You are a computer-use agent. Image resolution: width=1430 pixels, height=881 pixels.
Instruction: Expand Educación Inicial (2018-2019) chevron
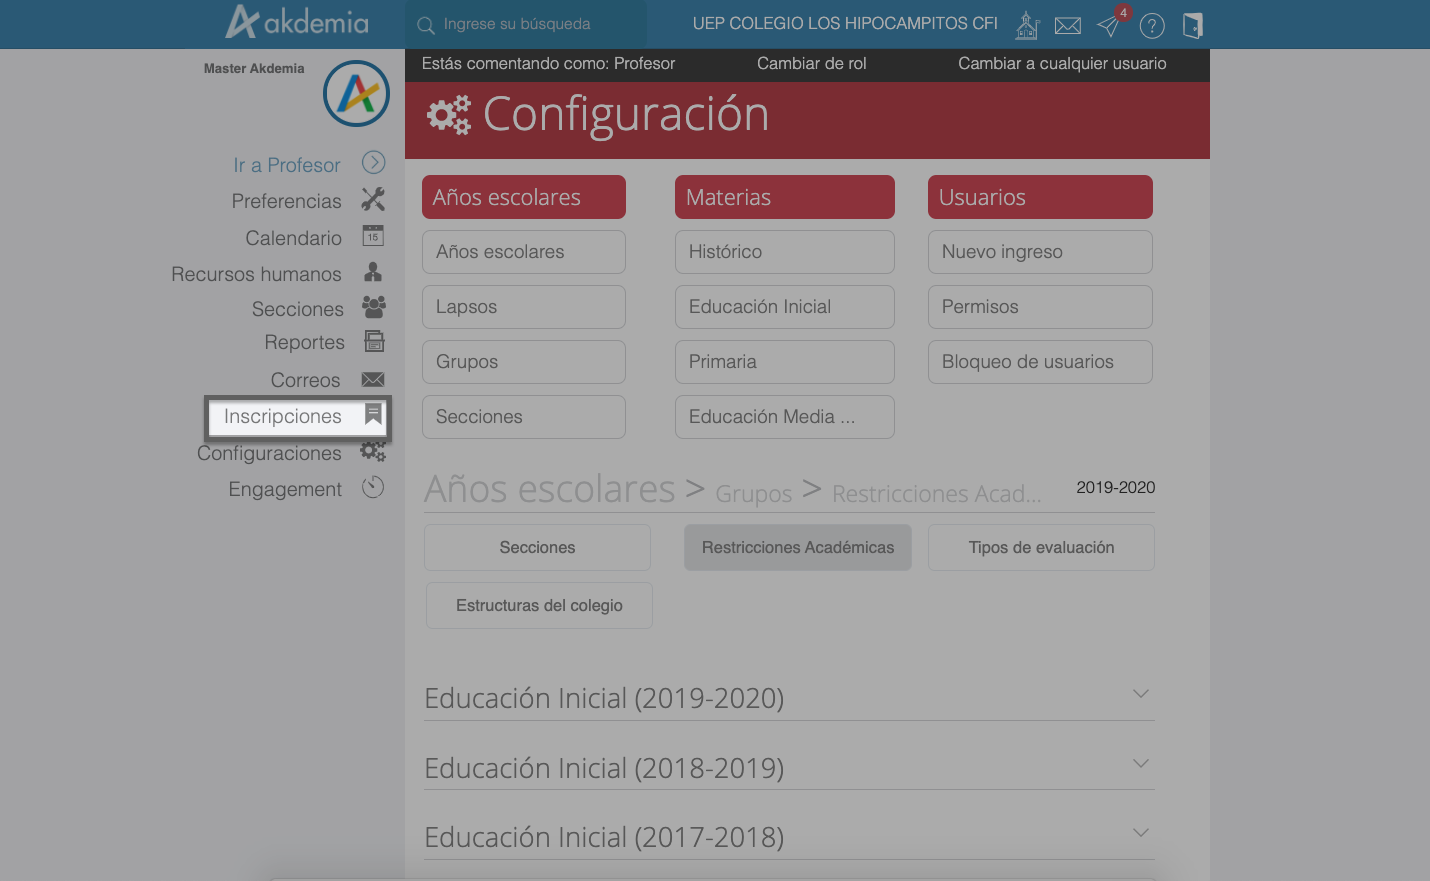[x=1141, y=764]
